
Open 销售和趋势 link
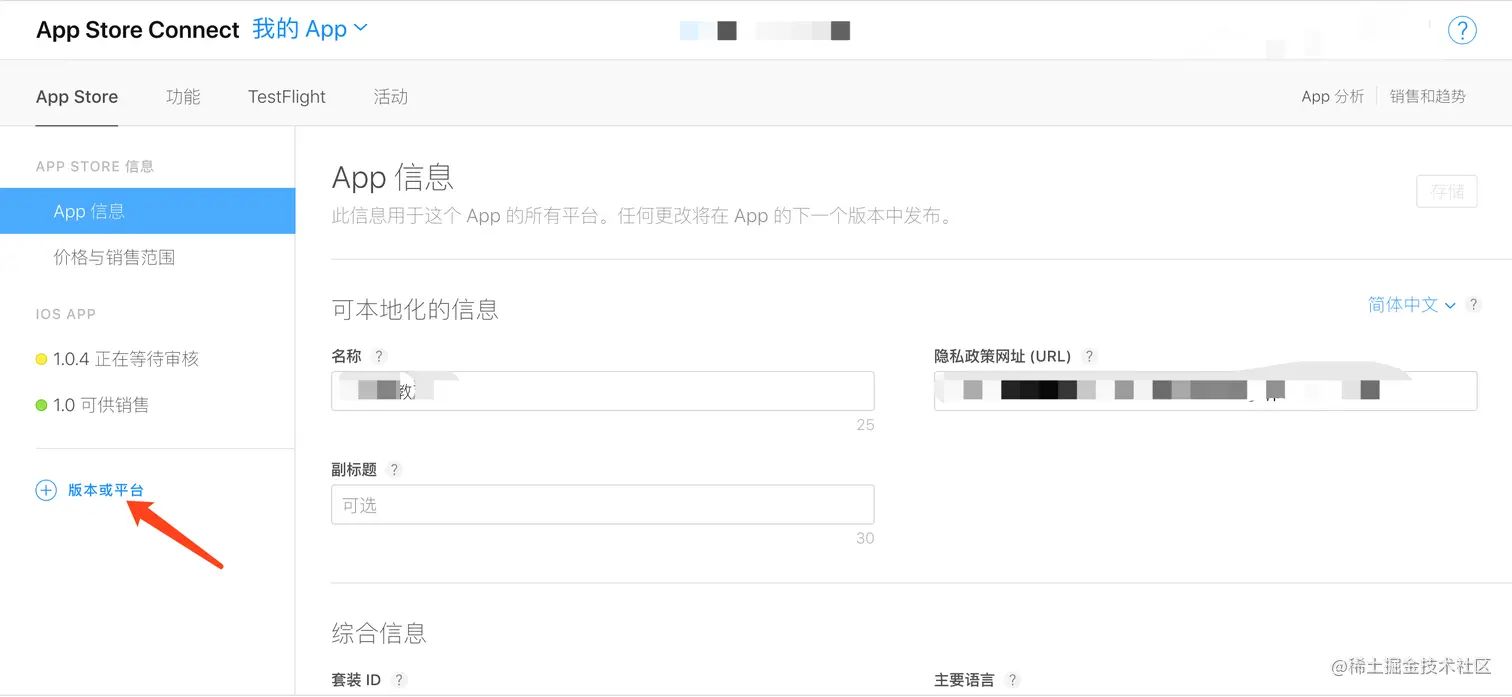tap(1427, 96)
